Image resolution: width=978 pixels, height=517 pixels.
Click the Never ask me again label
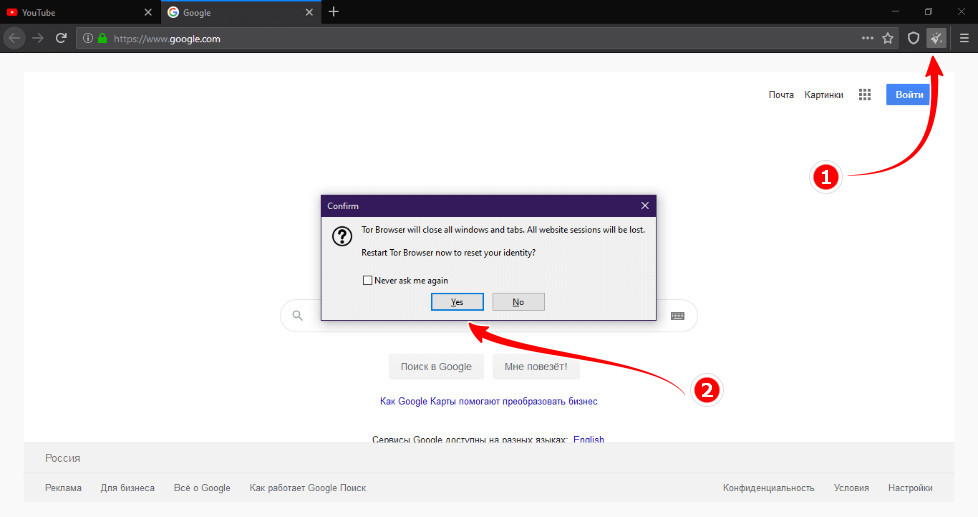click(x=411, y=281)
